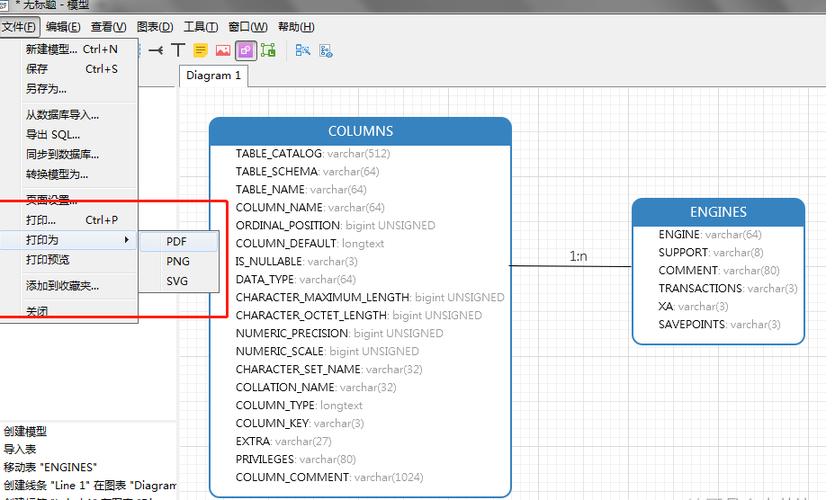Select 从数据库导入... menu entry

tap(62, 115)
